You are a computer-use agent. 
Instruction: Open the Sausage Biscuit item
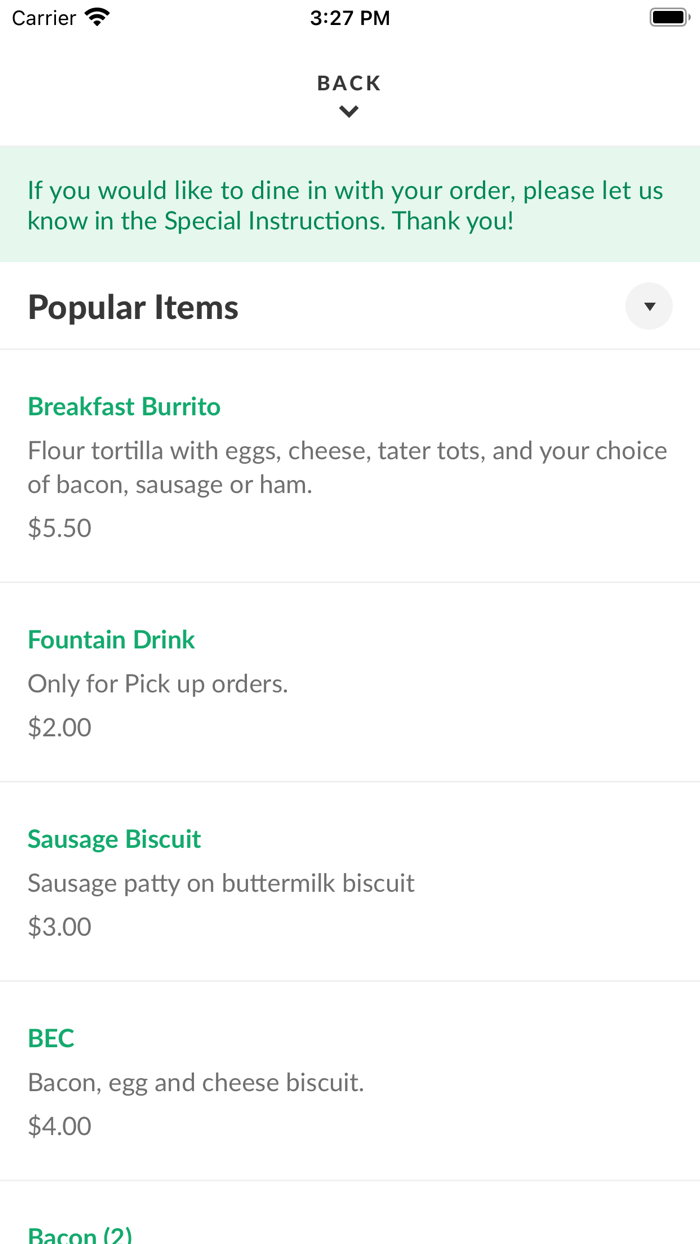[114, 839]
